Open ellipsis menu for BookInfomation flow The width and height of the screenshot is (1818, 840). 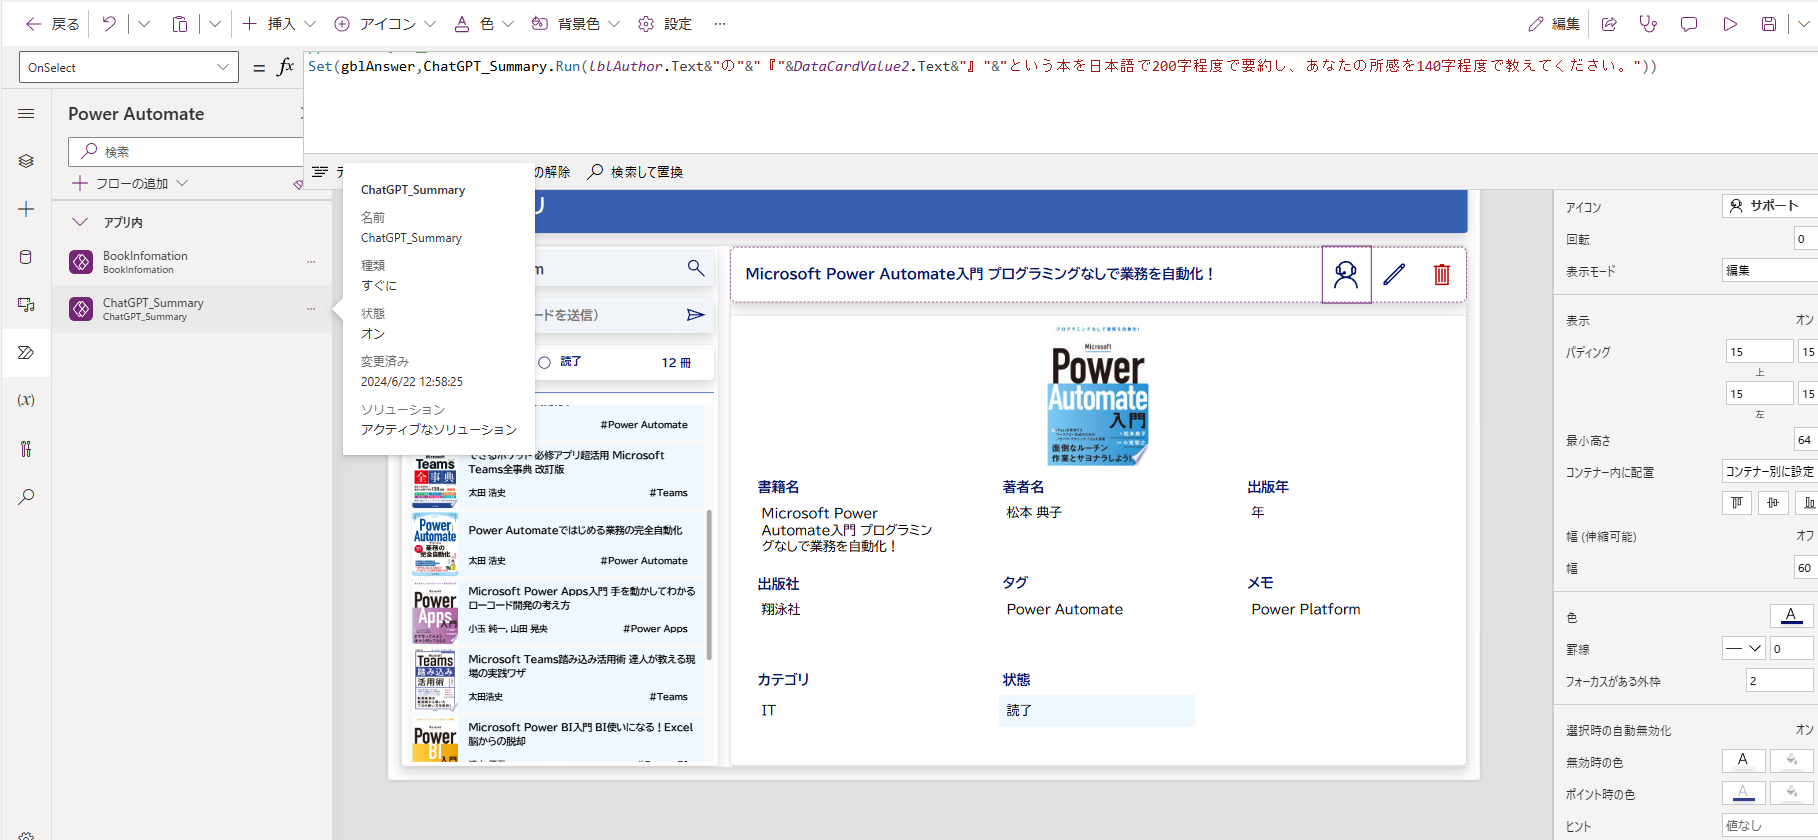(311, 262)
